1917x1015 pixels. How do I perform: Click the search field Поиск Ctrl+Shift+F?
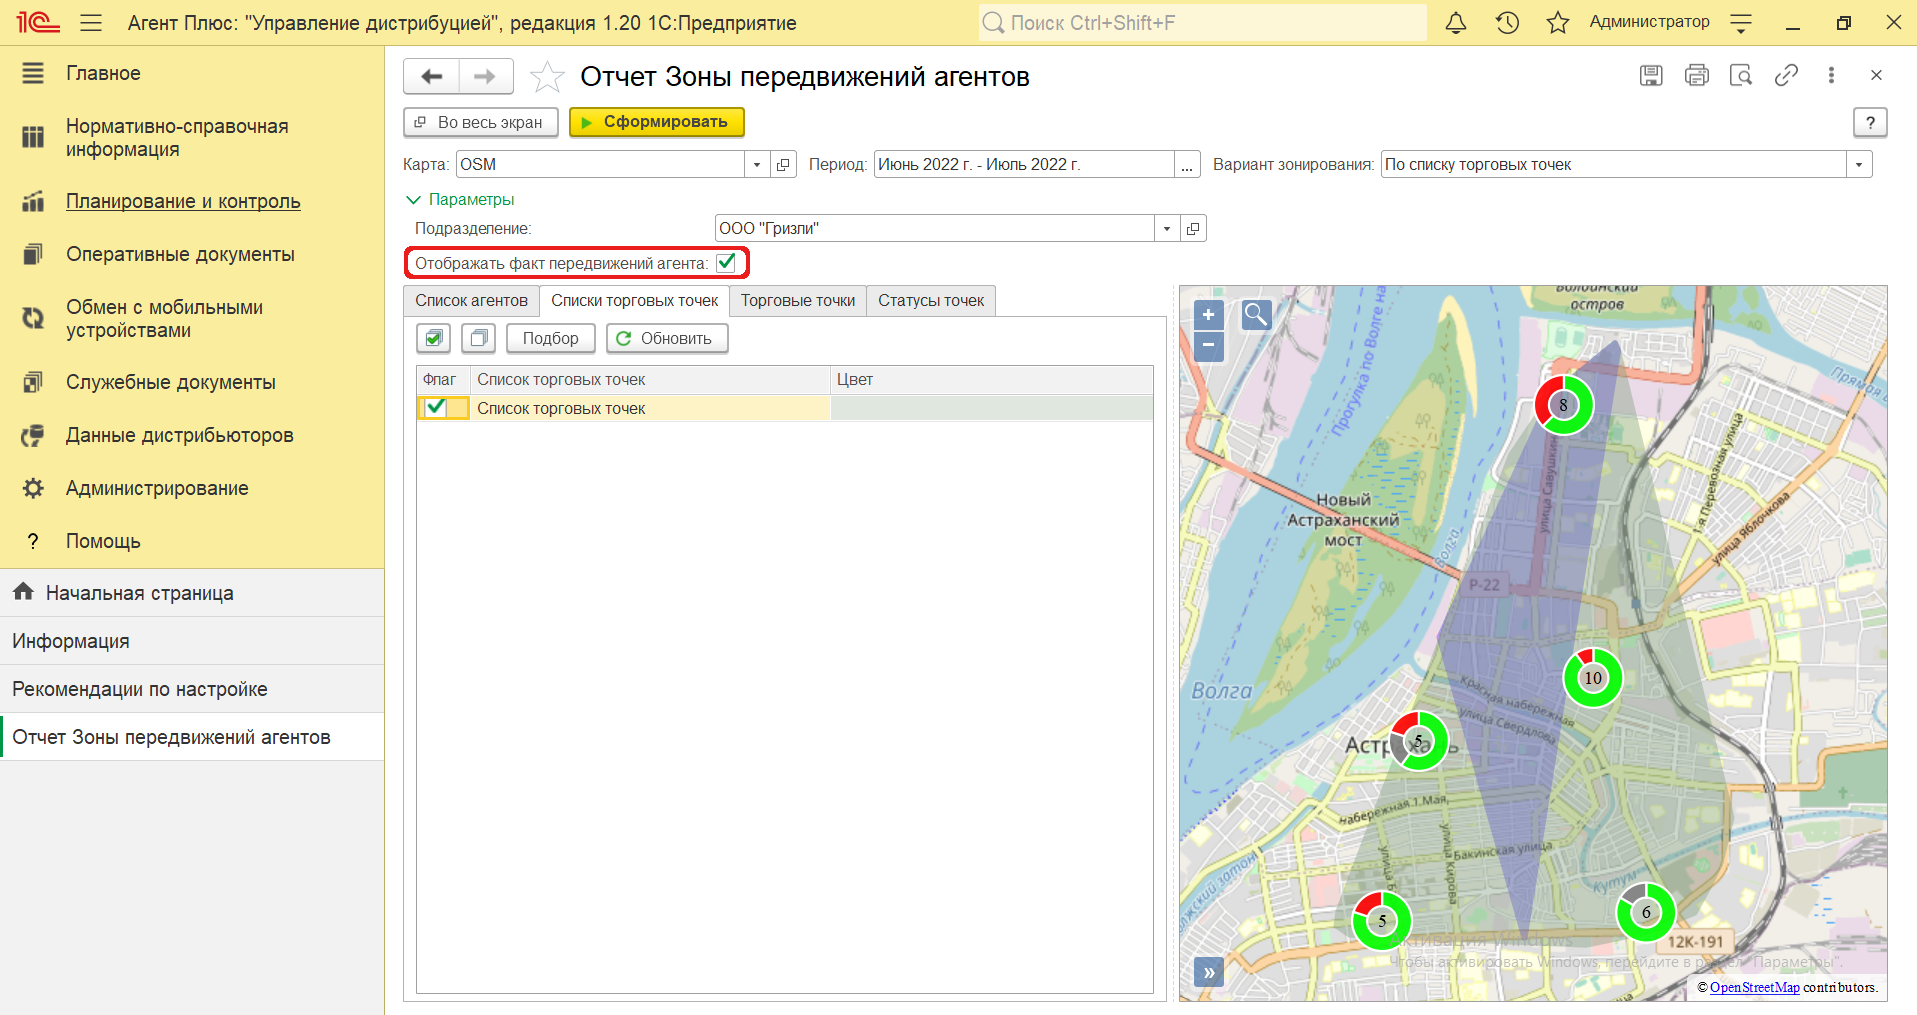coord(1203,22)
